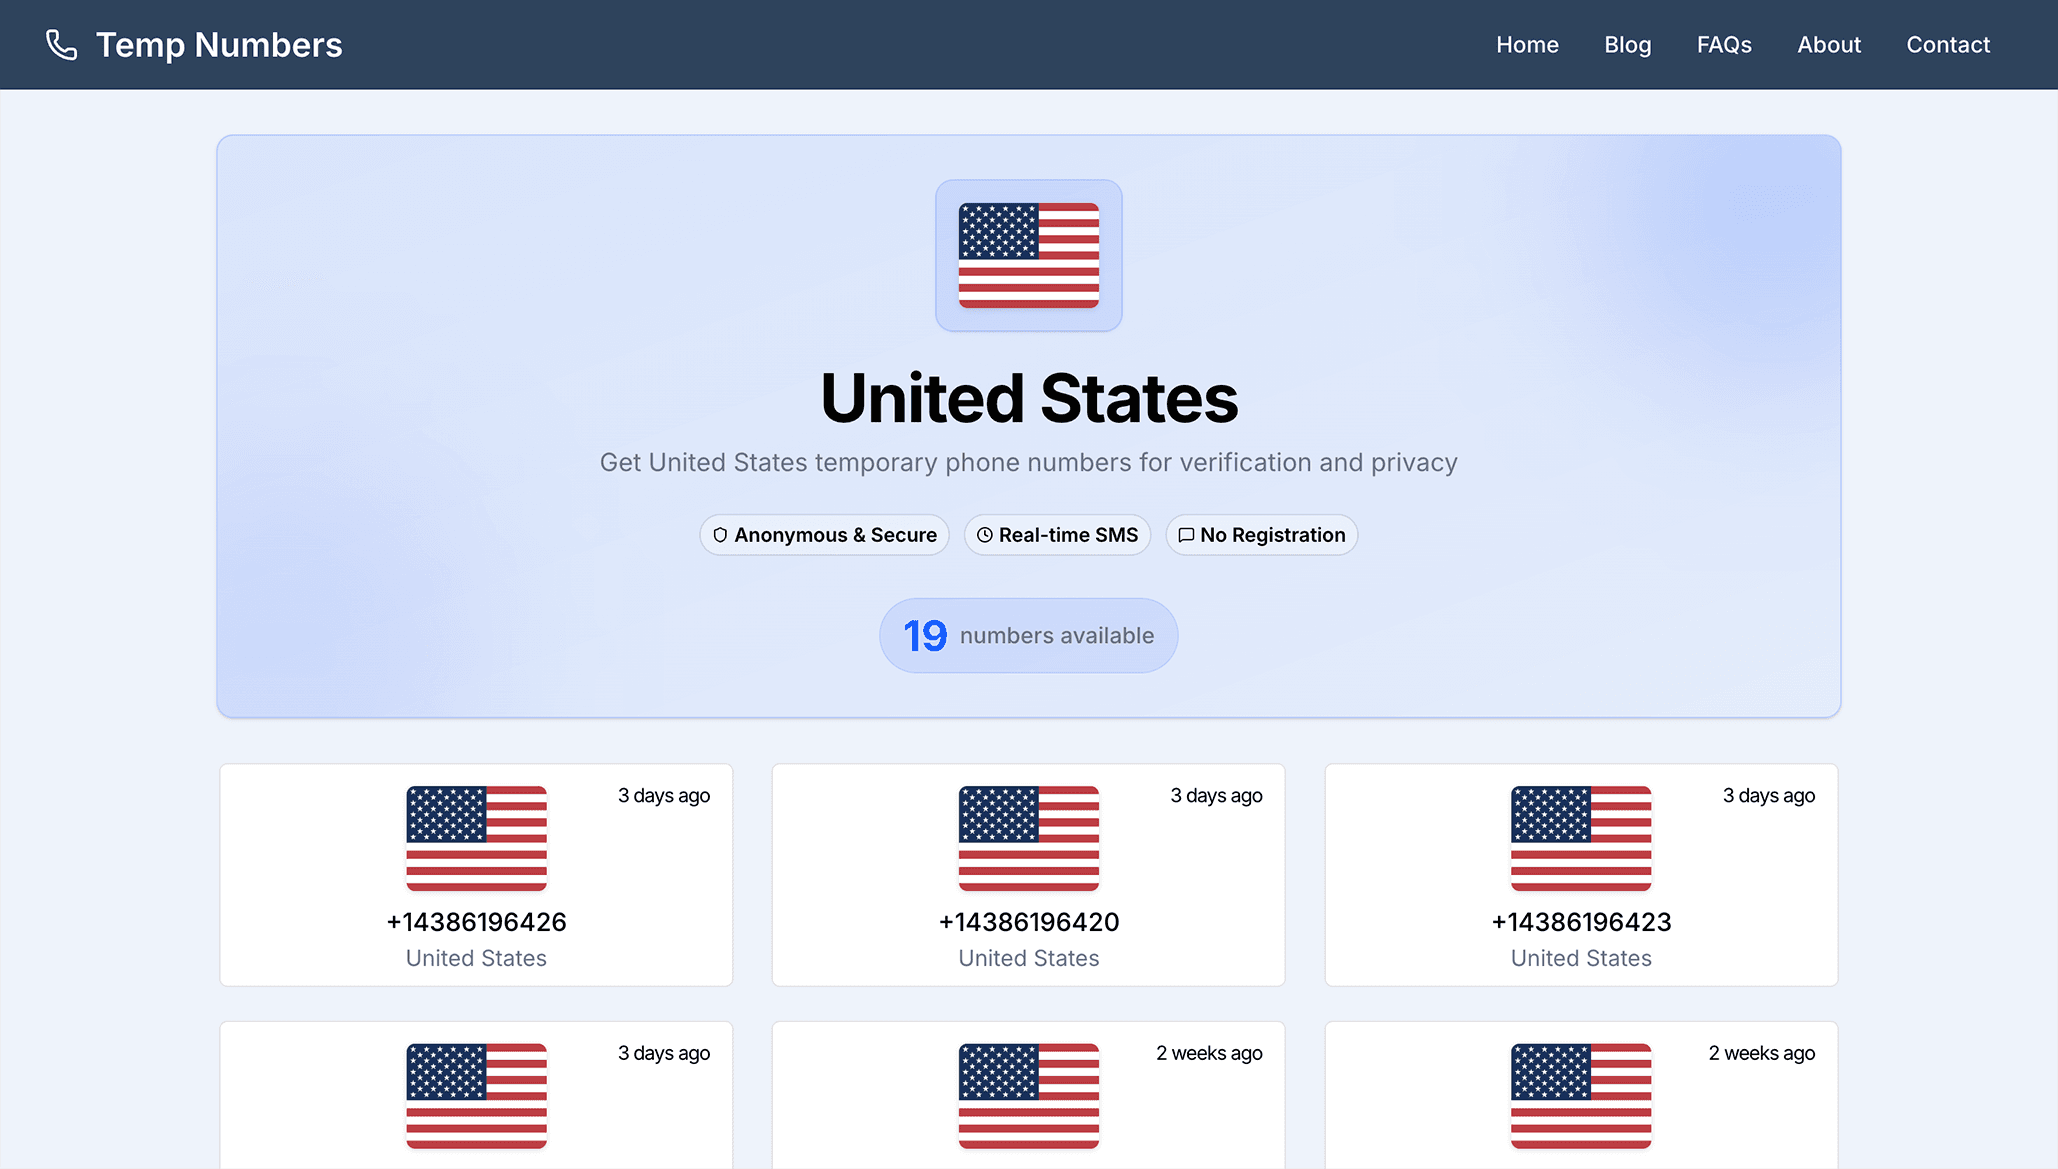Navigate to the About page
This screenshot has width=2058, height=1169.
tap(1829, 44)
